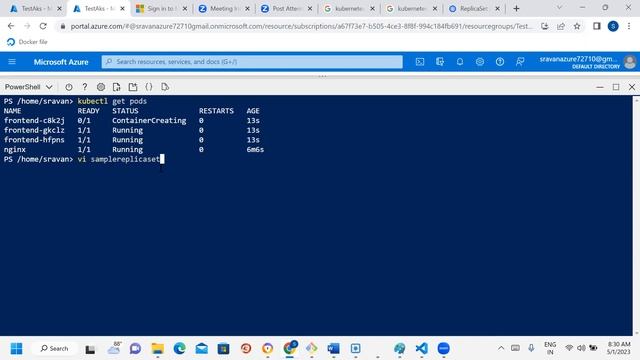Open Azure help and support icon

click(x=500, y=62)
